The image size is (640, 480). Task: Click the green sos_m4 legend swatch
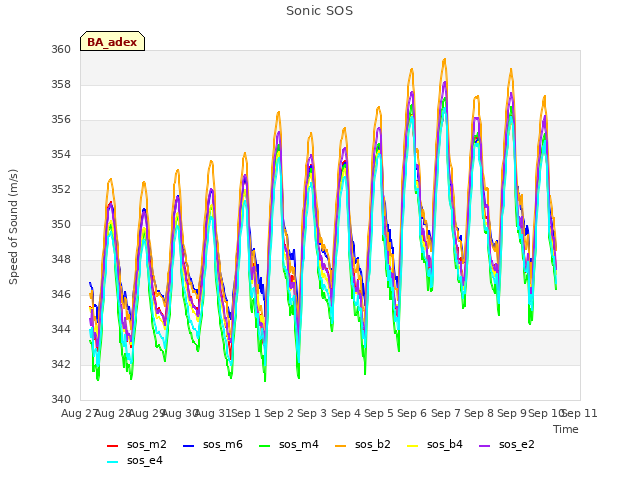264,446
